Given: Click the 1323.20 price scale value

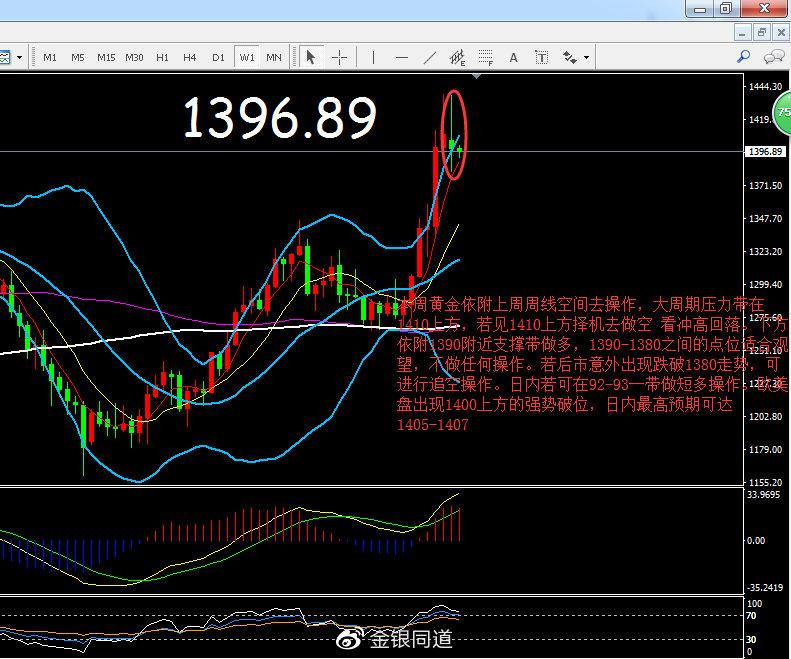Looking at the screenshot, I should point(765,251).
